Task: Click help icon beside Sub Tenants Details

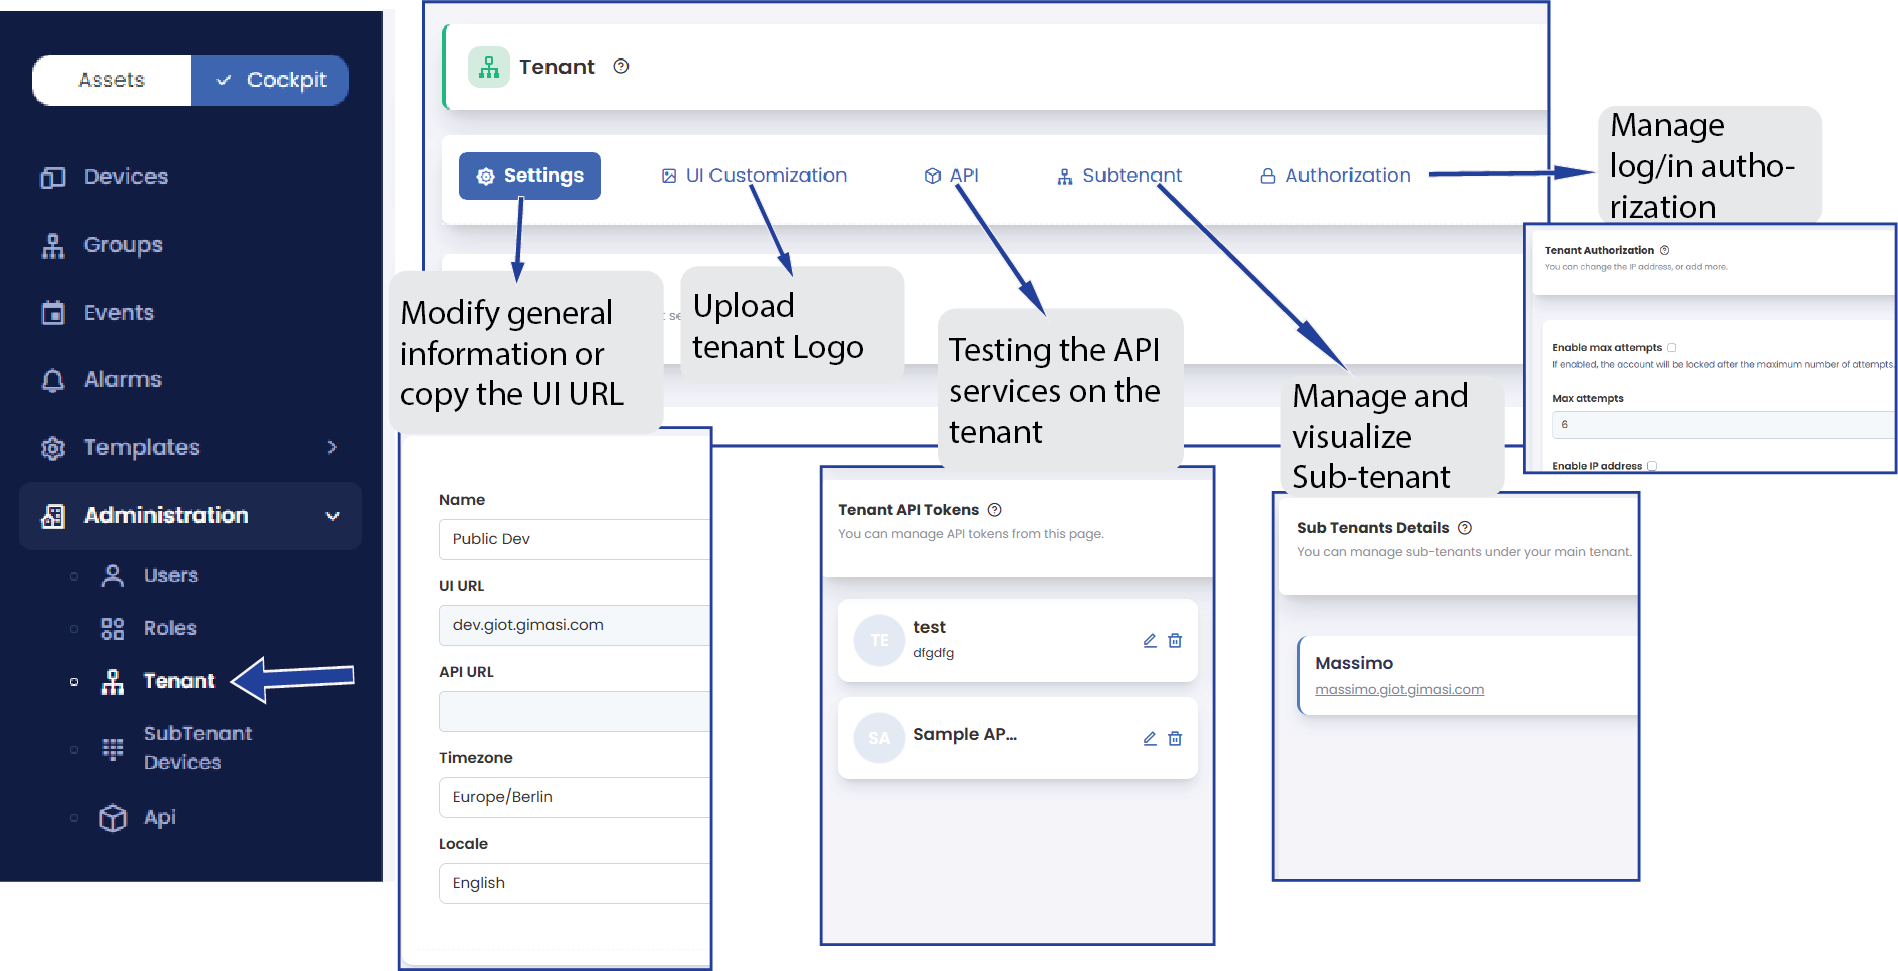Action: click(x=1465, y=528)
